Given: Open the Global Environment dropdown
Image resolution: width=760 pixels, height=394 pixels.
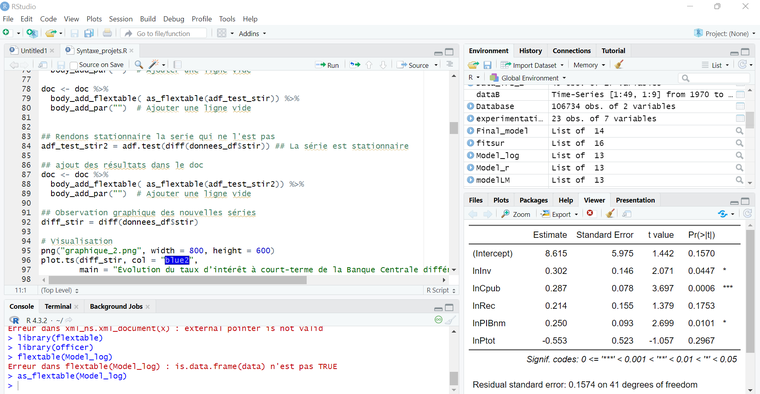Looking at the screenshot, I should coord(527,78).
